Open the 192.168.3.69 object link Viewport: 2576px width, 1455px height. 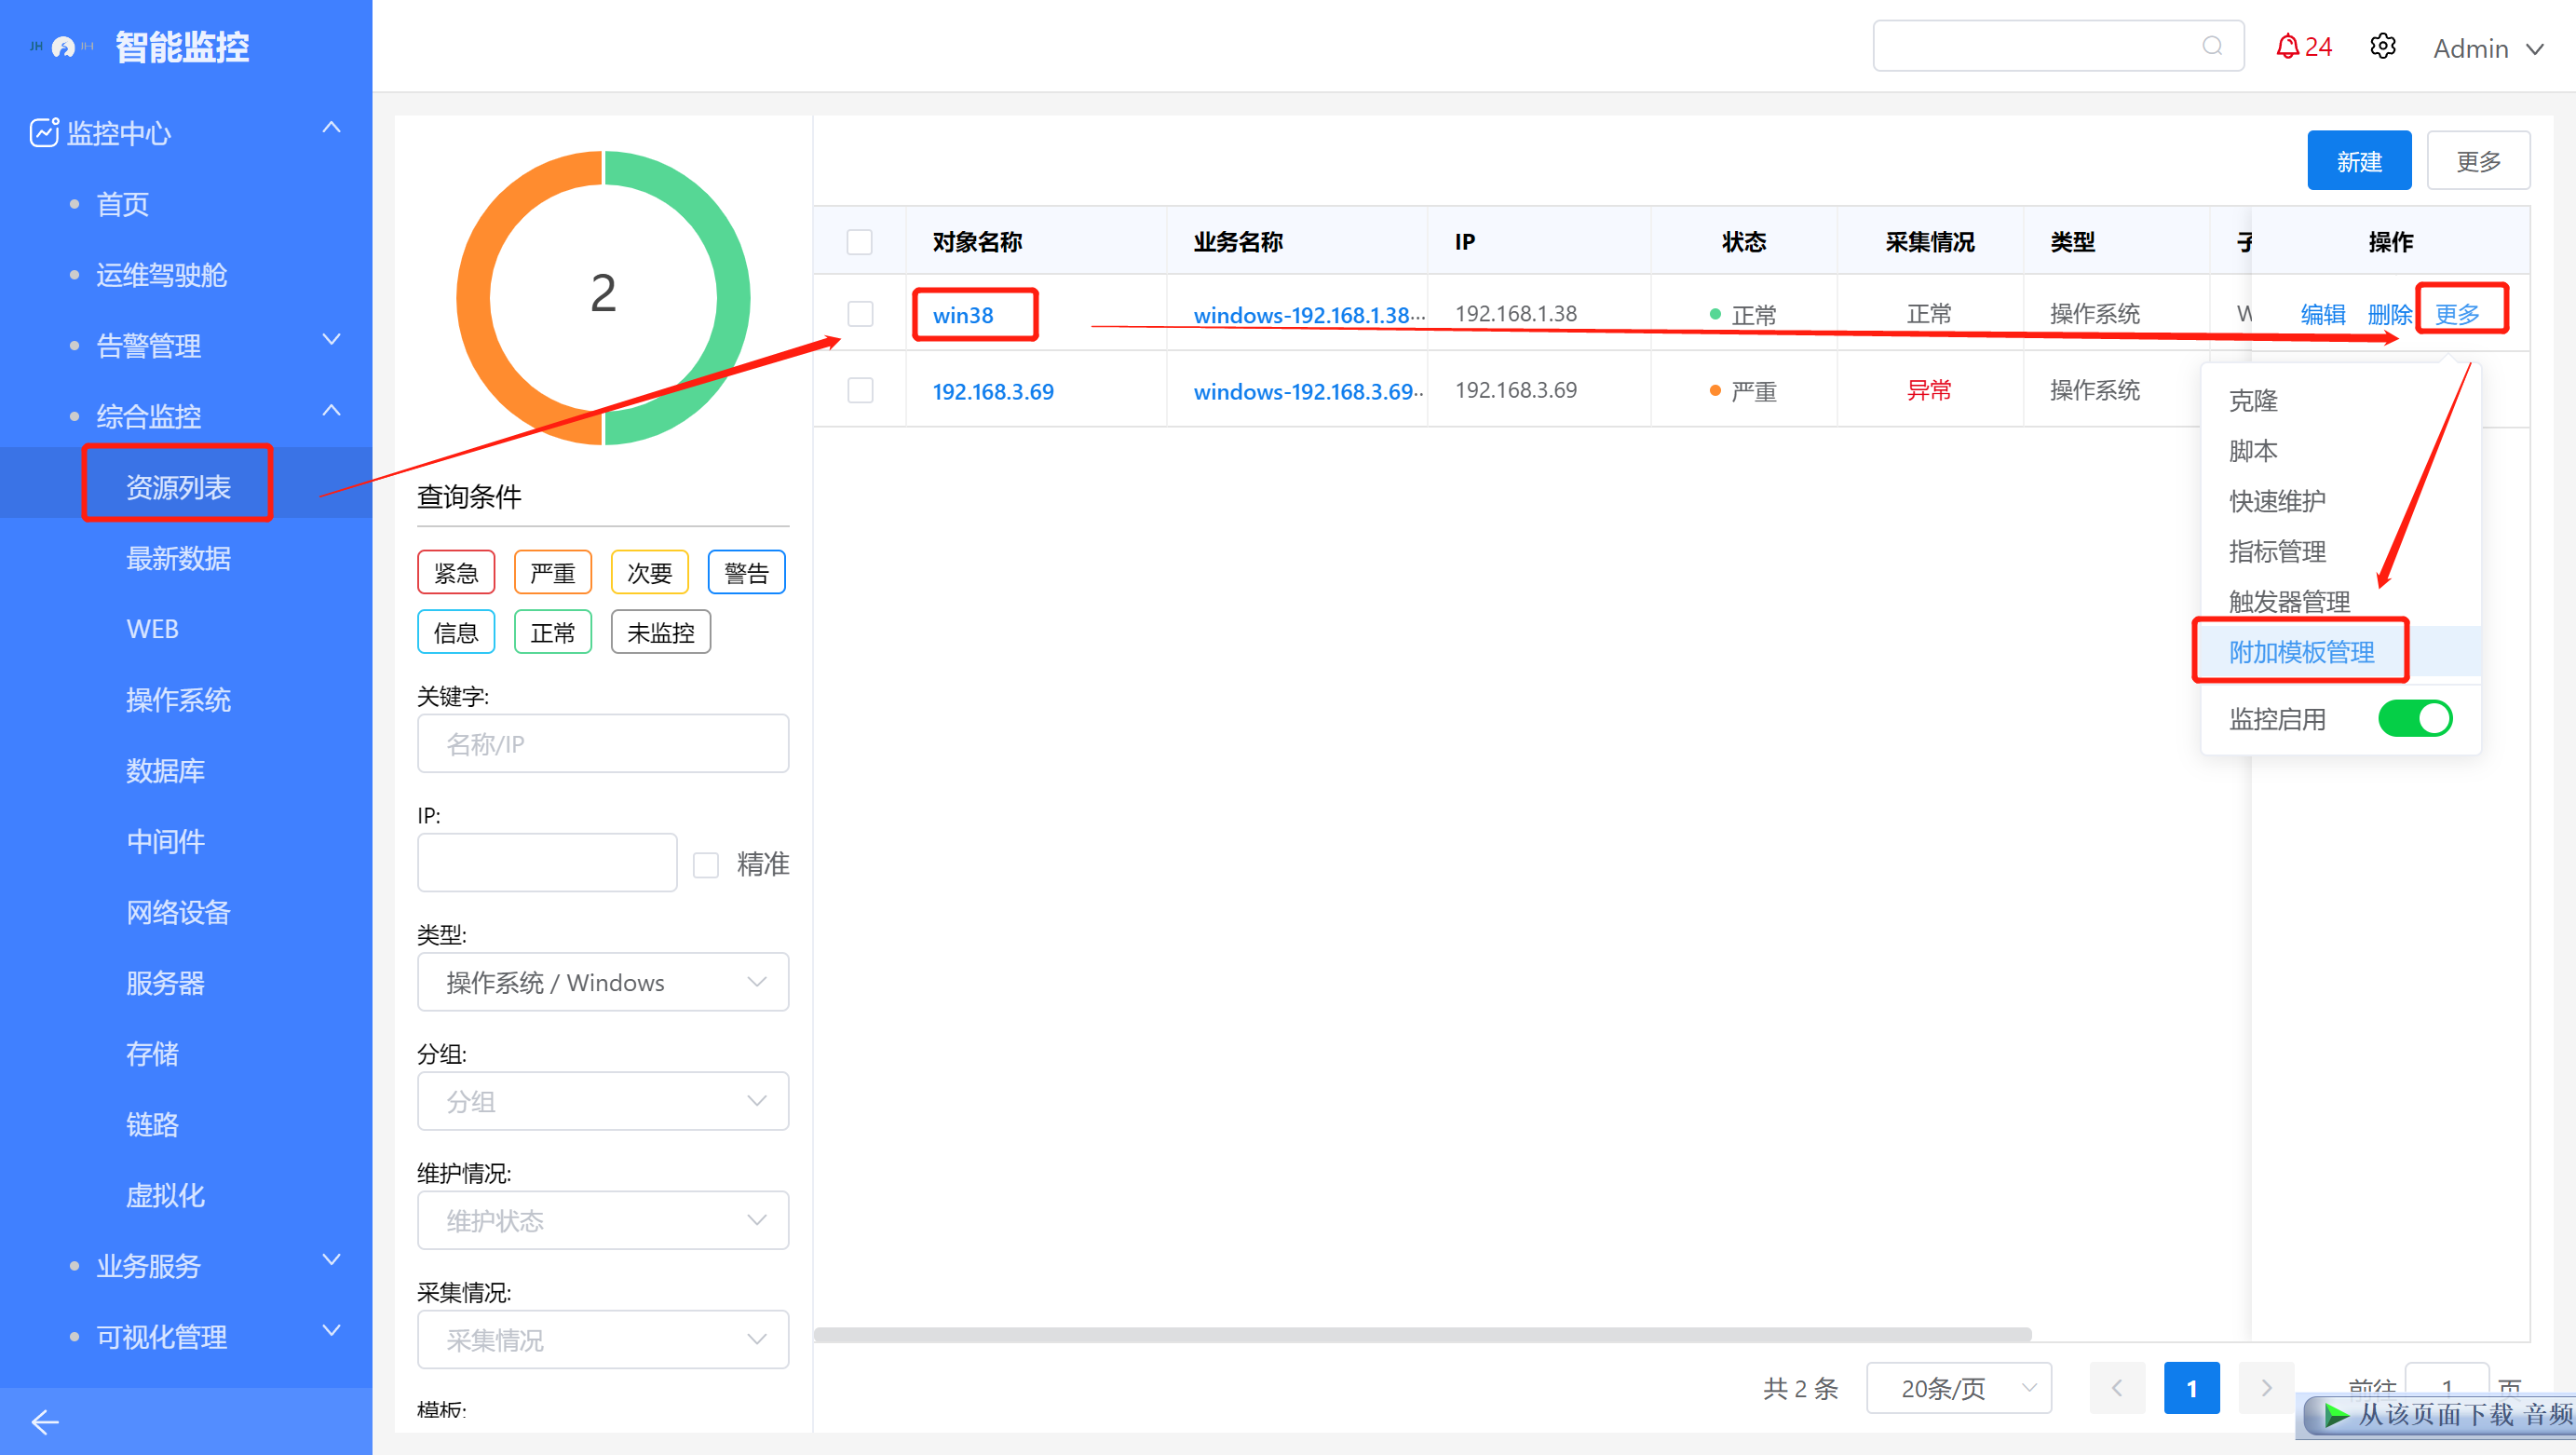pyautogui.click(x=993, y=391)
